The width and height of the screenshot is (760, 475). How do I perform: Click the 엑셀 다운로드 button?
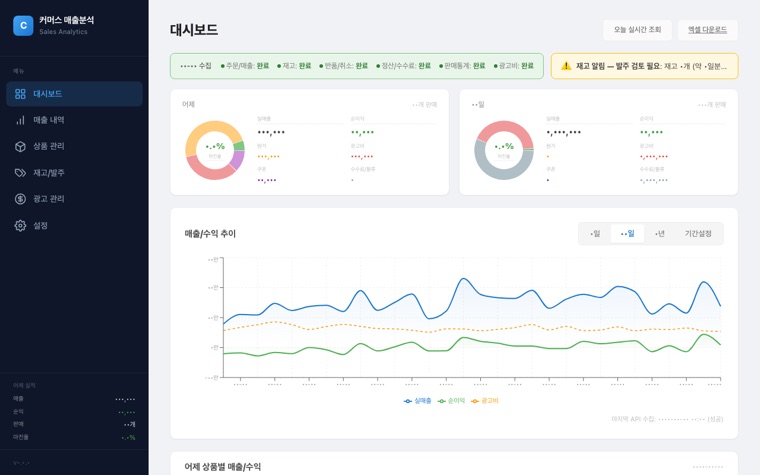point(708,30)
